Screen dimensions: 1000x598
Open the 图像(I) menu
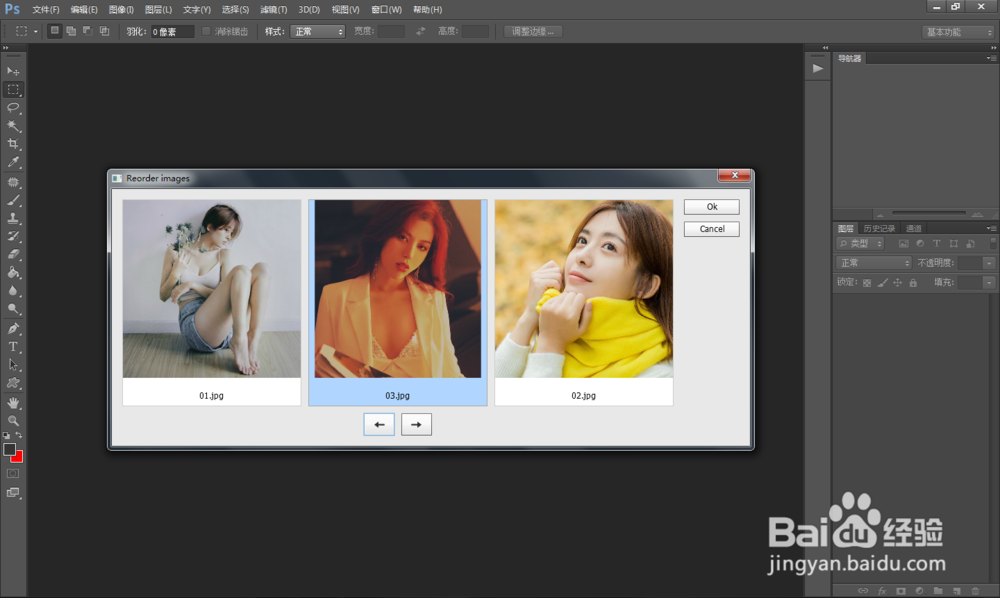[121, 10]
